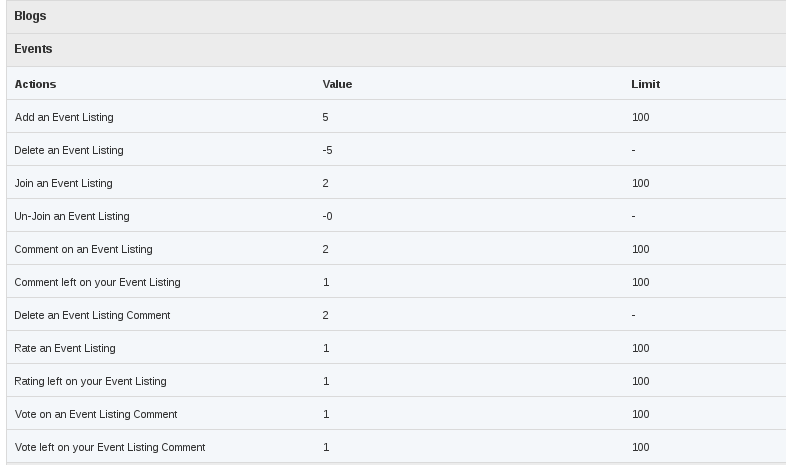The image size is (786, 465).
Task: Click 'Comment on an Event Listing' label
Action: pos(83,249)
